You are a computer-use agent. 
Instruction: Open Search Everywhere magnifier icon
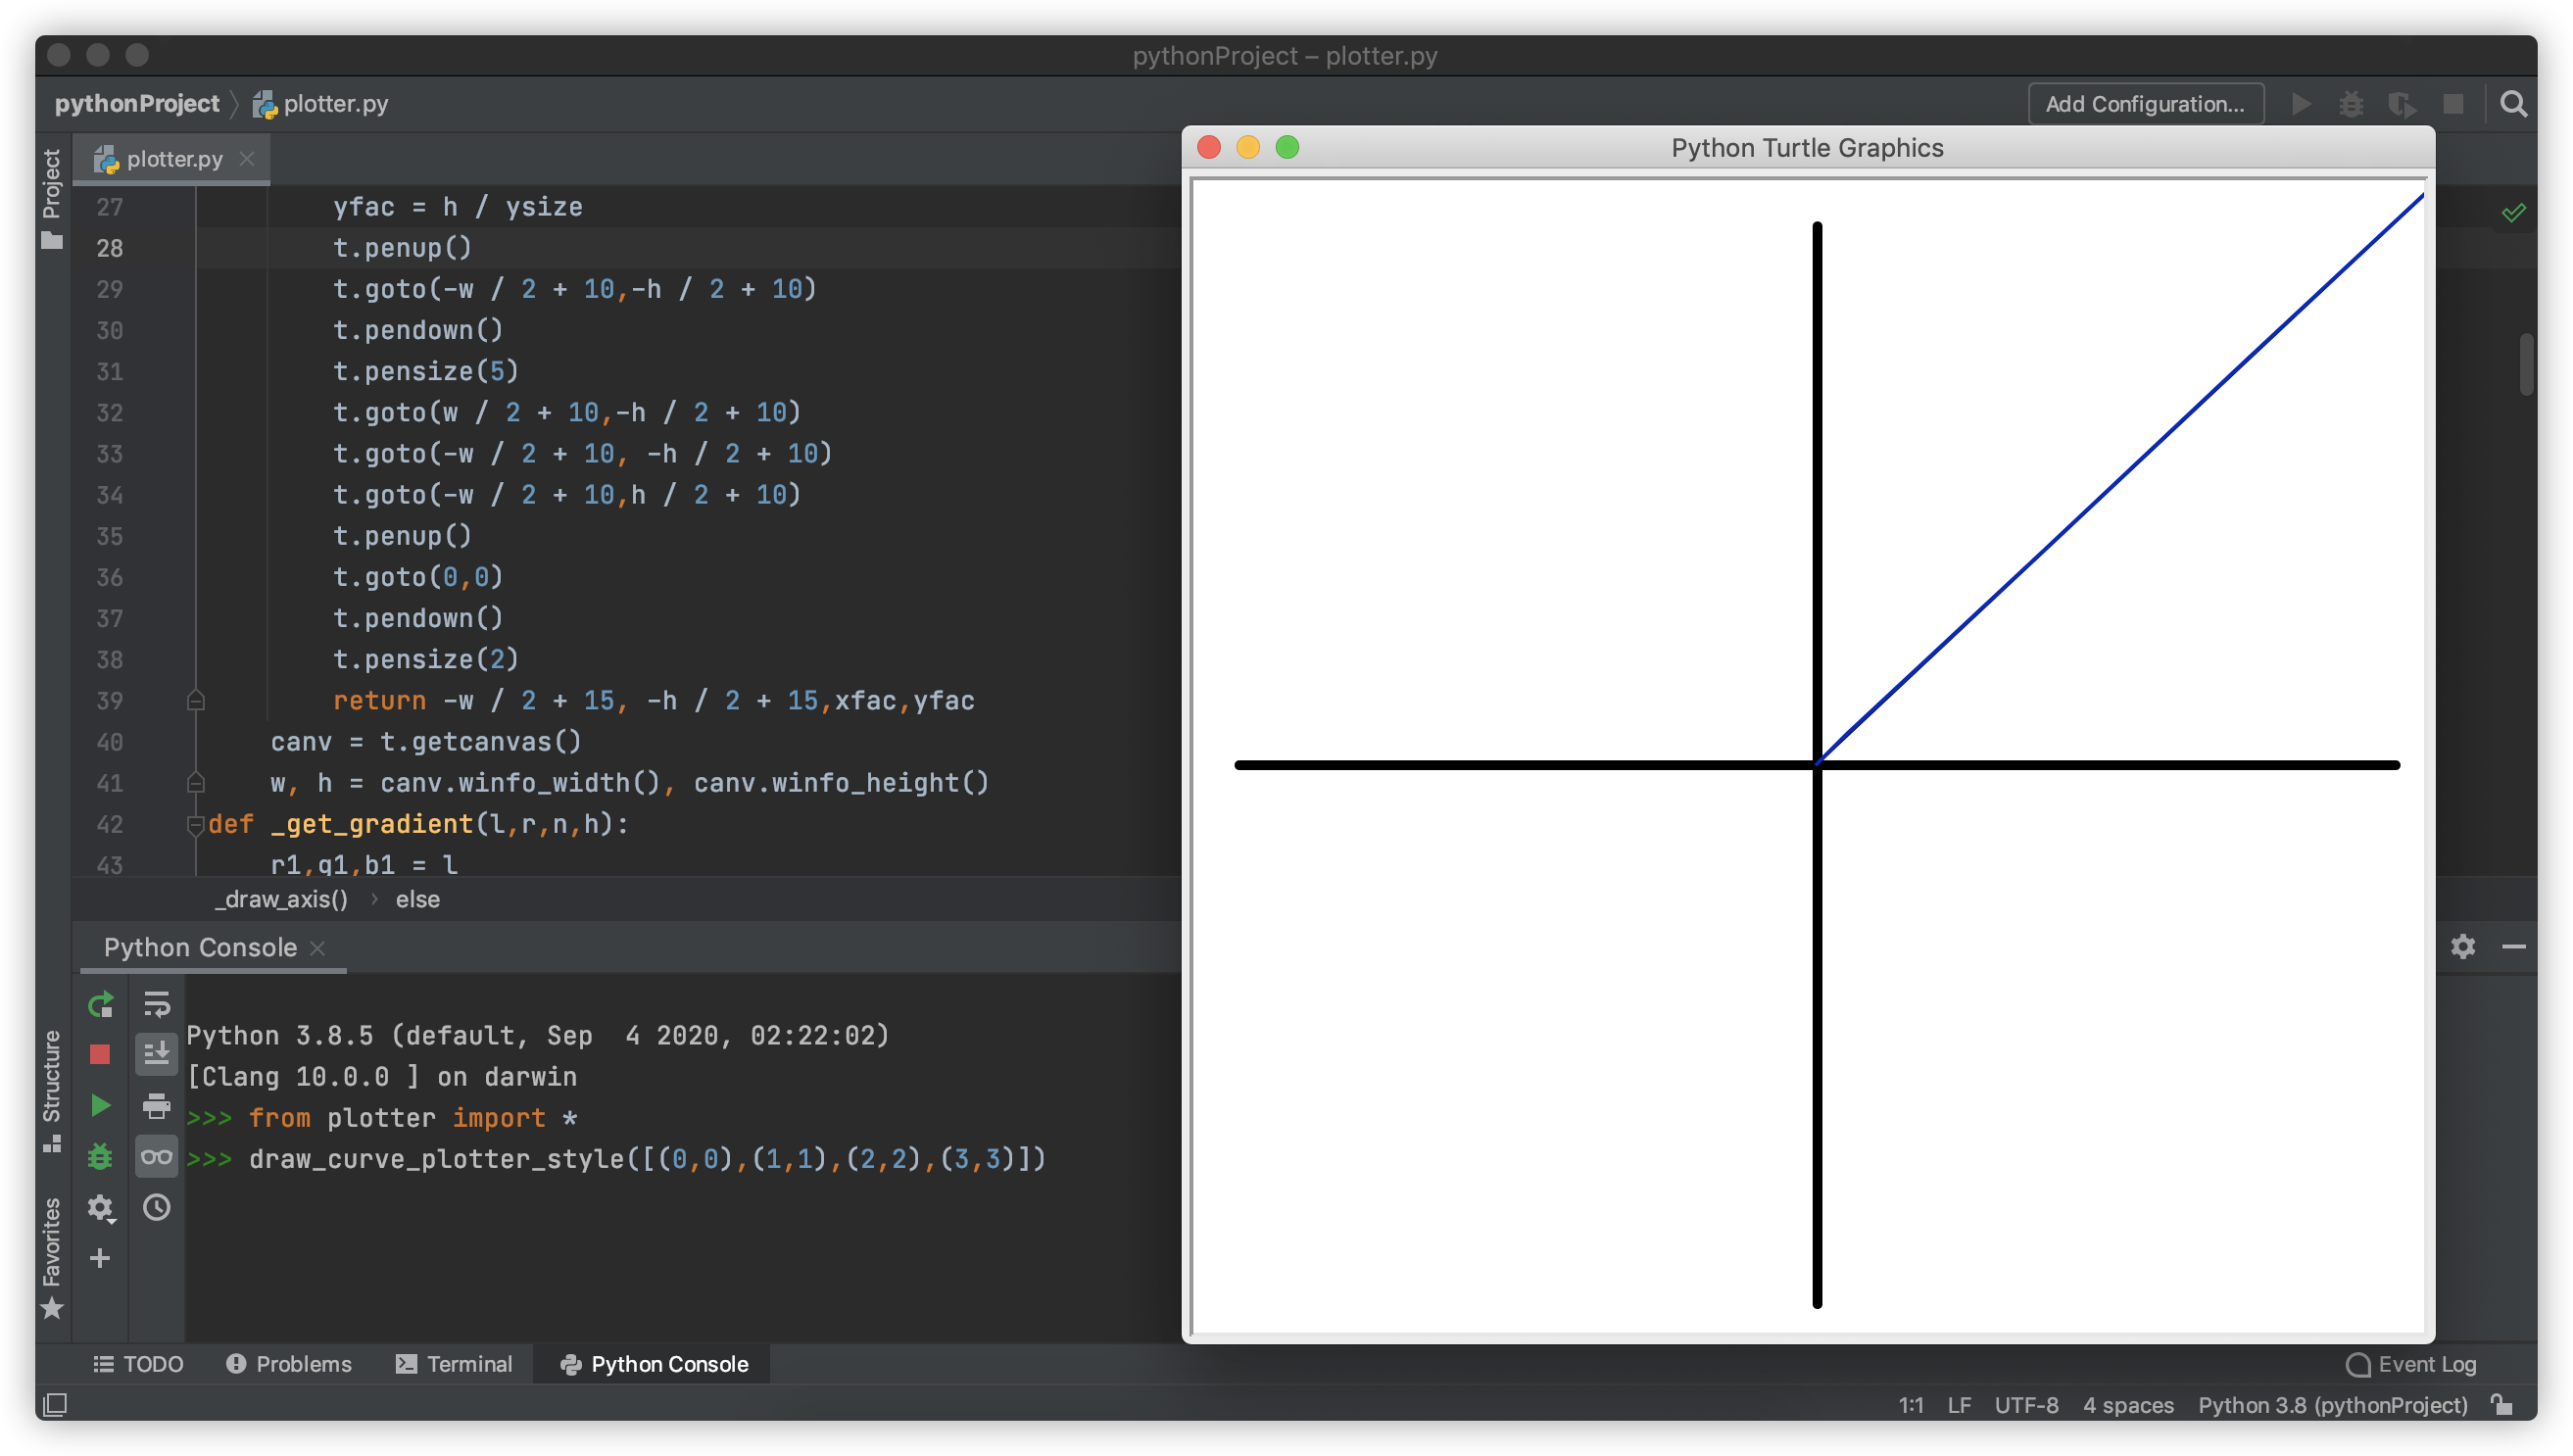(x=2513, y=104)
